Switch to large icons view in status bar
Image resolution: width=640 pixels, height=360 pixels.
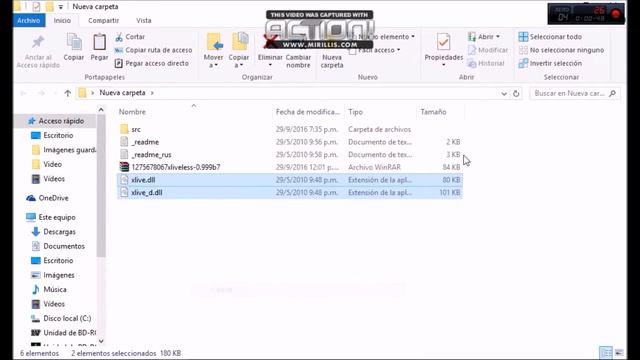pyautogui.click(x=619, y=353)
